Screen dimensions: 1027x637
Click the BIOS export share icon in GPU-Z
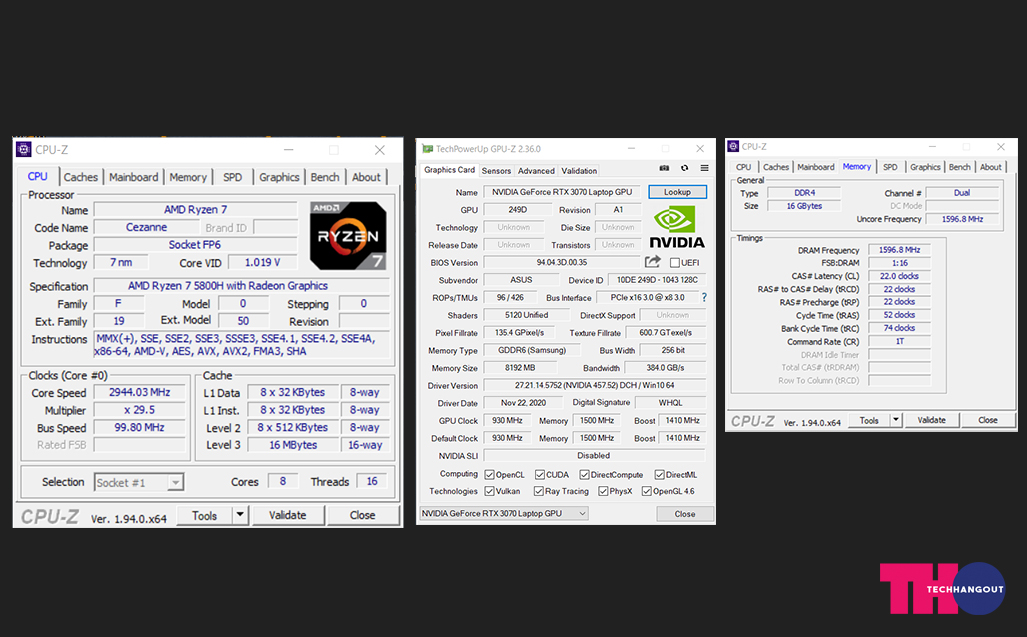(652, 262)
